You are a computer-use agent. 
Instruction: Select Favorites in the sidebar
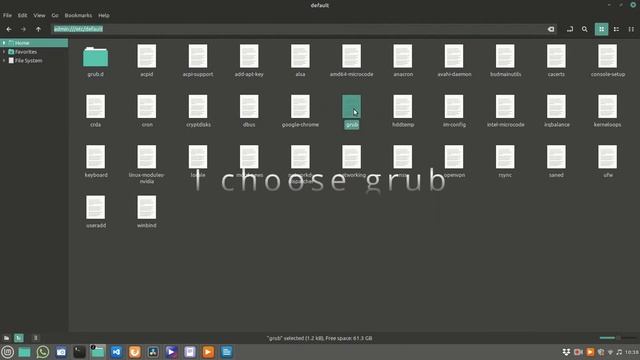point(26,52)
